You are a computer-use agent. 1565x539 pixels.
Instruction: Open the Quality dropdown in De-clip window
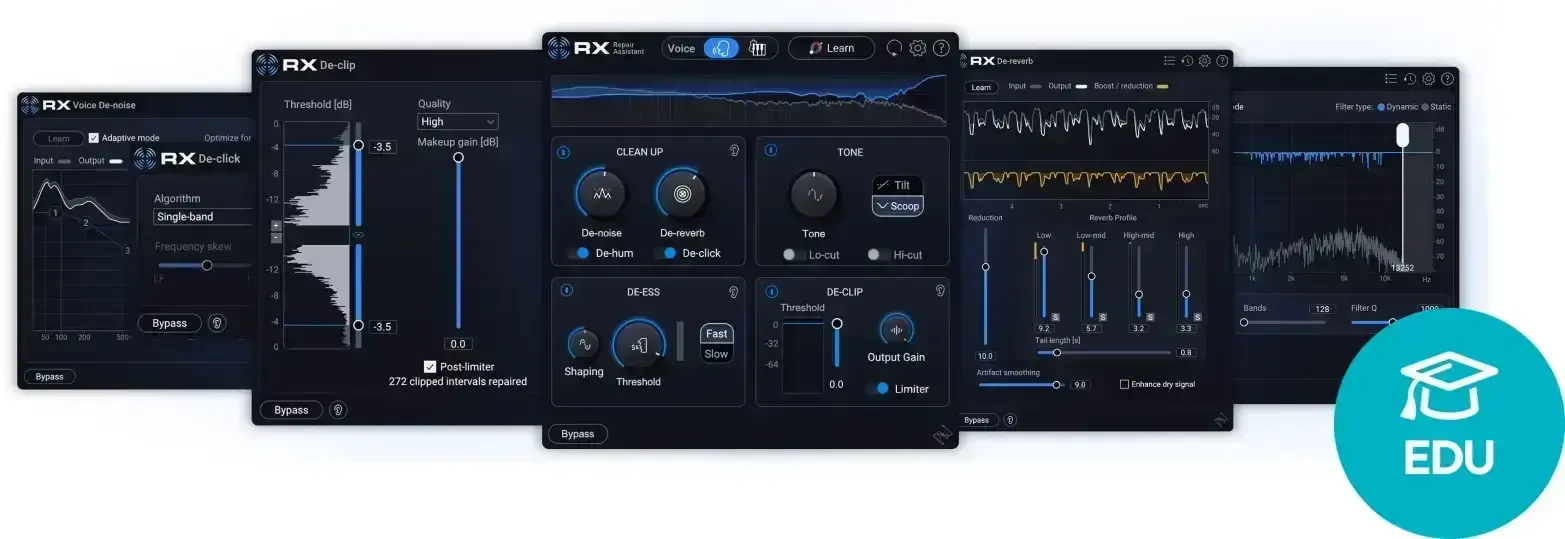point(458,122)
